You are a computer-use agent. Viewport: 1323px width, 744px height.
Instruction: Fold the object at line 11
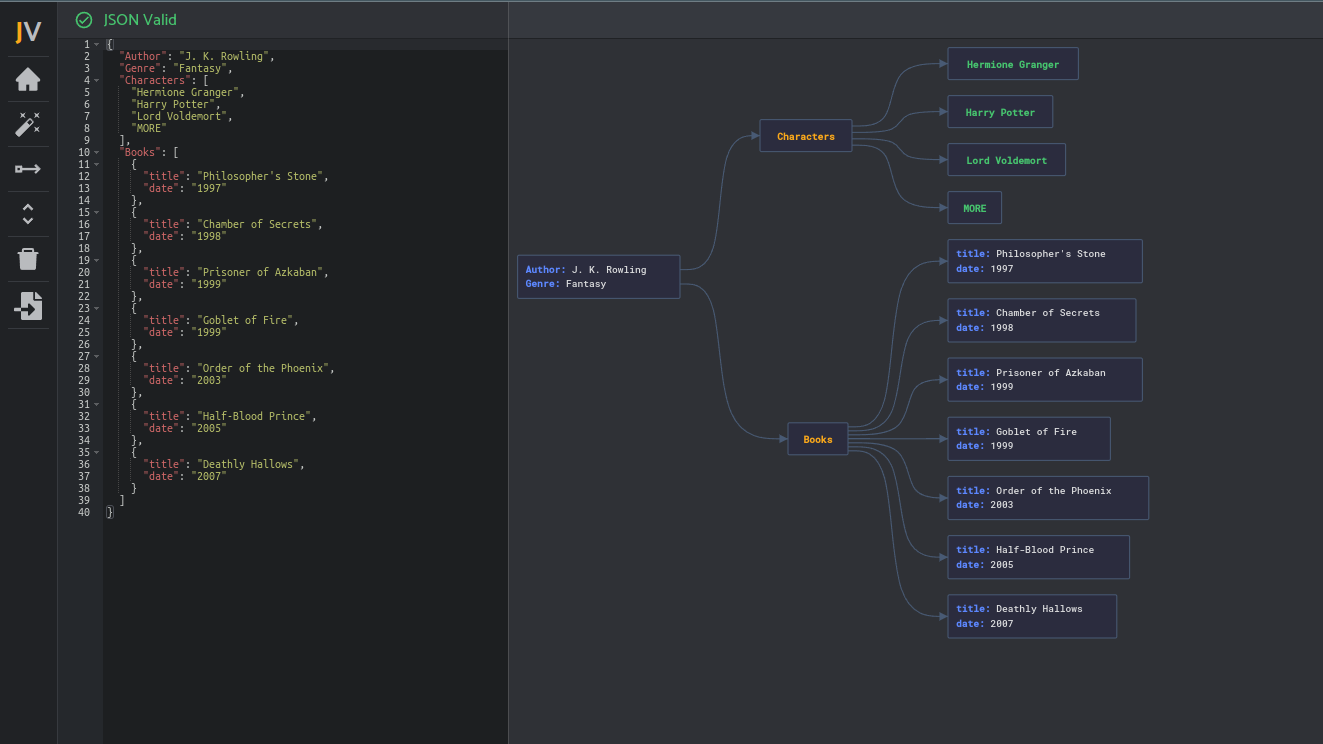[x=97, y=165]
